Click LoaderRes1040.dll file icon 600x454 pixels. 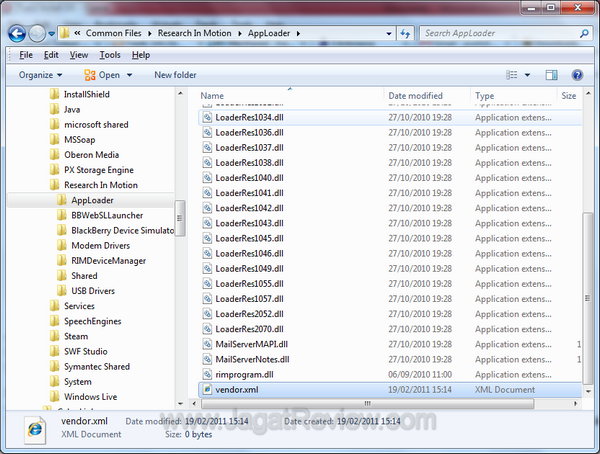[207, 178]
